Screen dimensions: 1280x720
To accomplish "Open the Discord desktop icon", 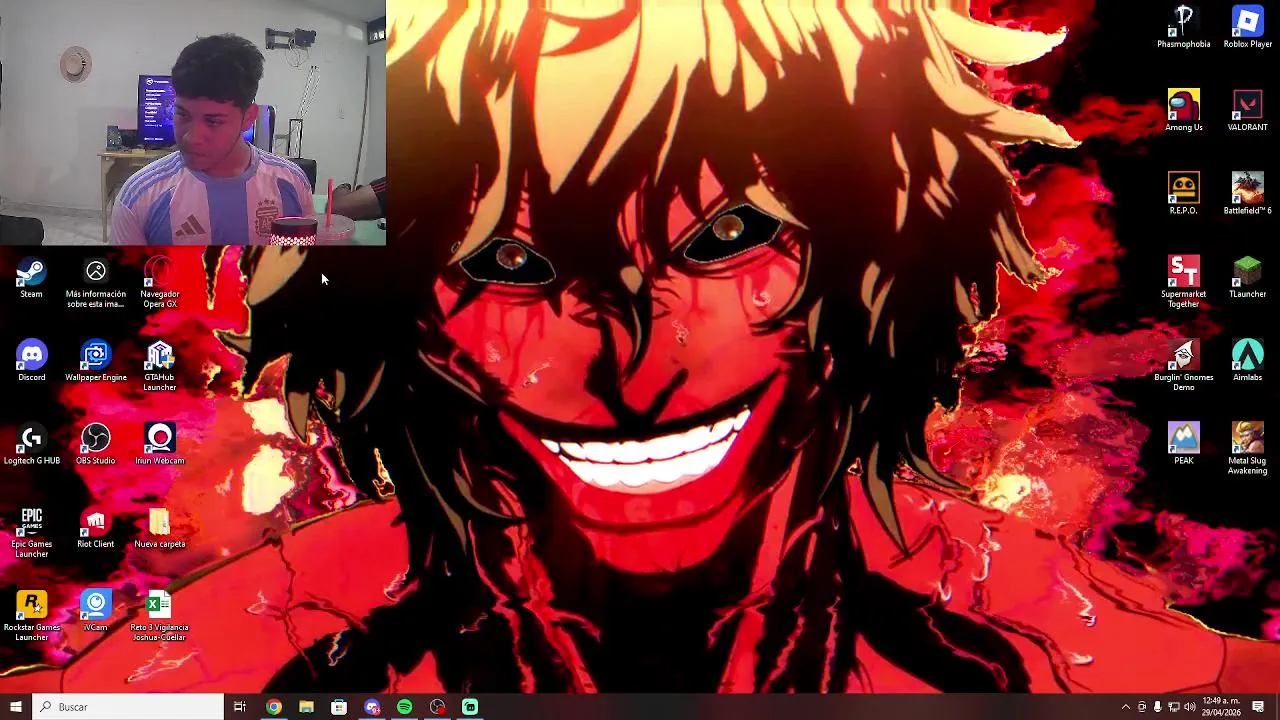I will pyautogui.click(x=31, y=361).
